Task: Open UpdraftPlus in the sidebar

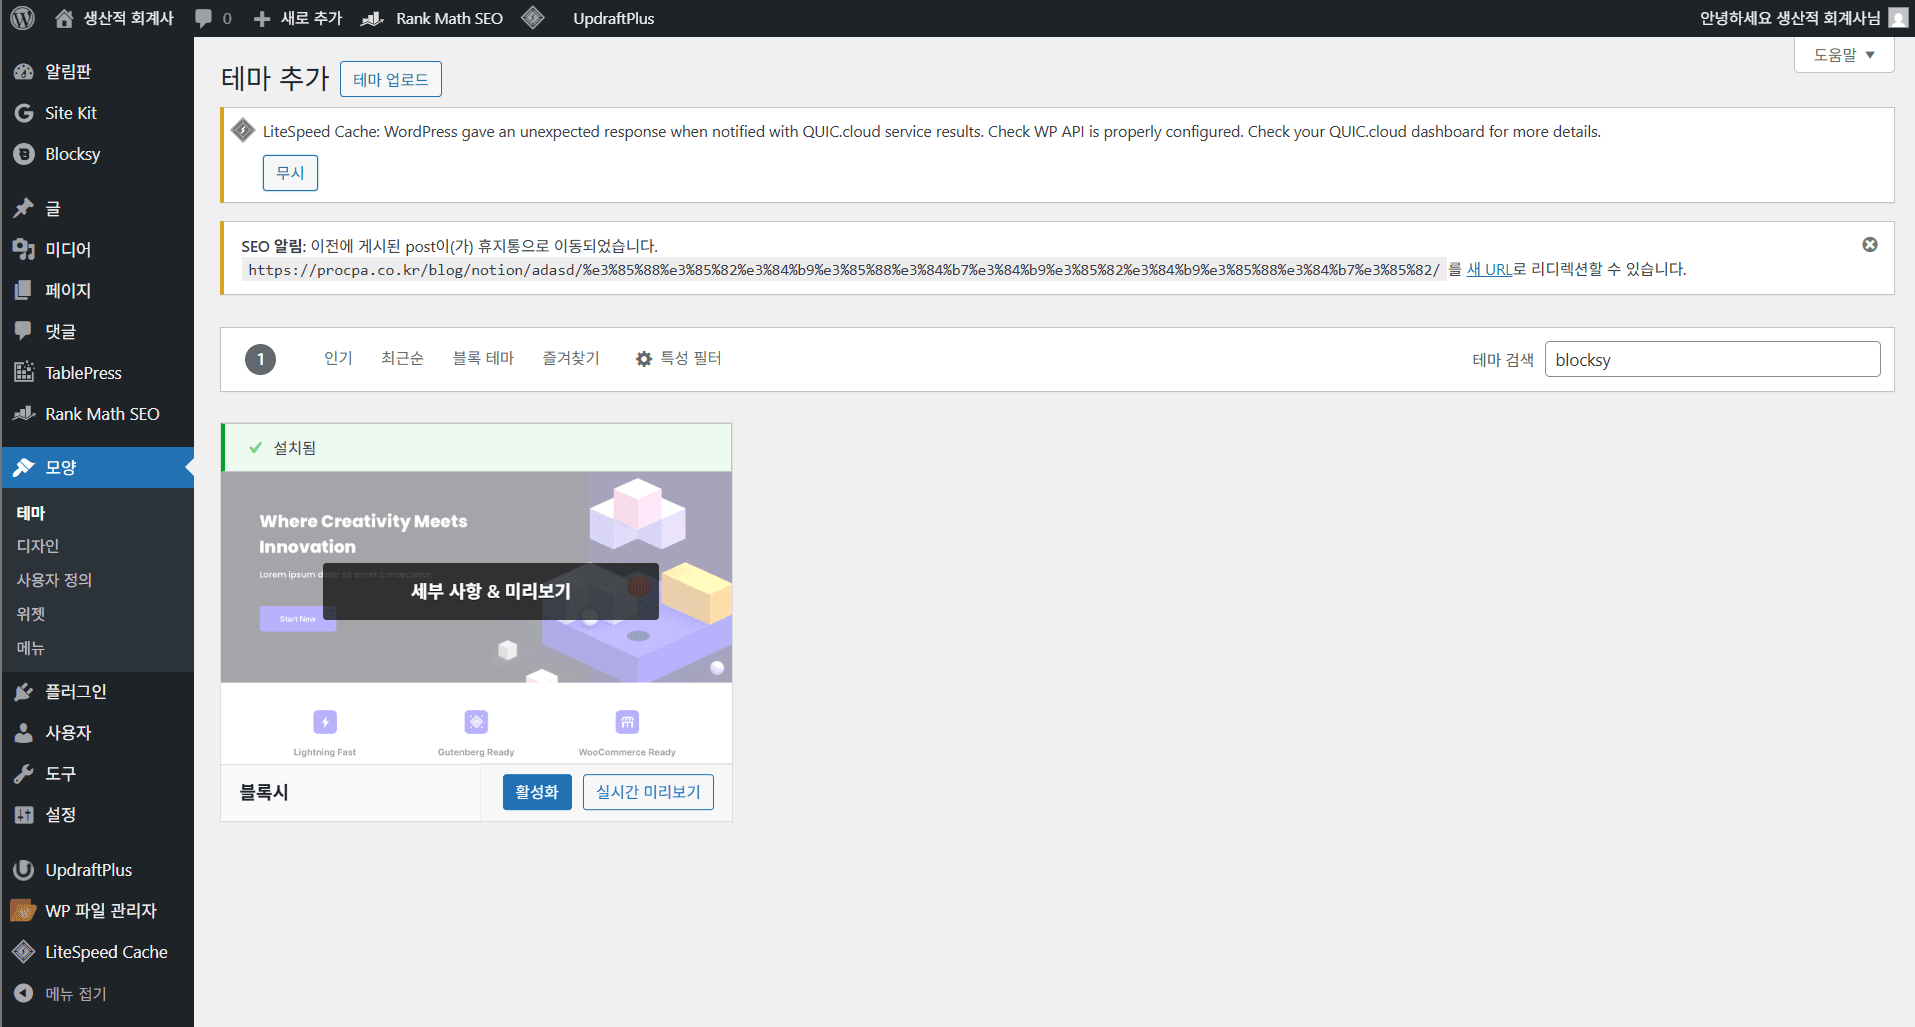Action: pos(88,870)
